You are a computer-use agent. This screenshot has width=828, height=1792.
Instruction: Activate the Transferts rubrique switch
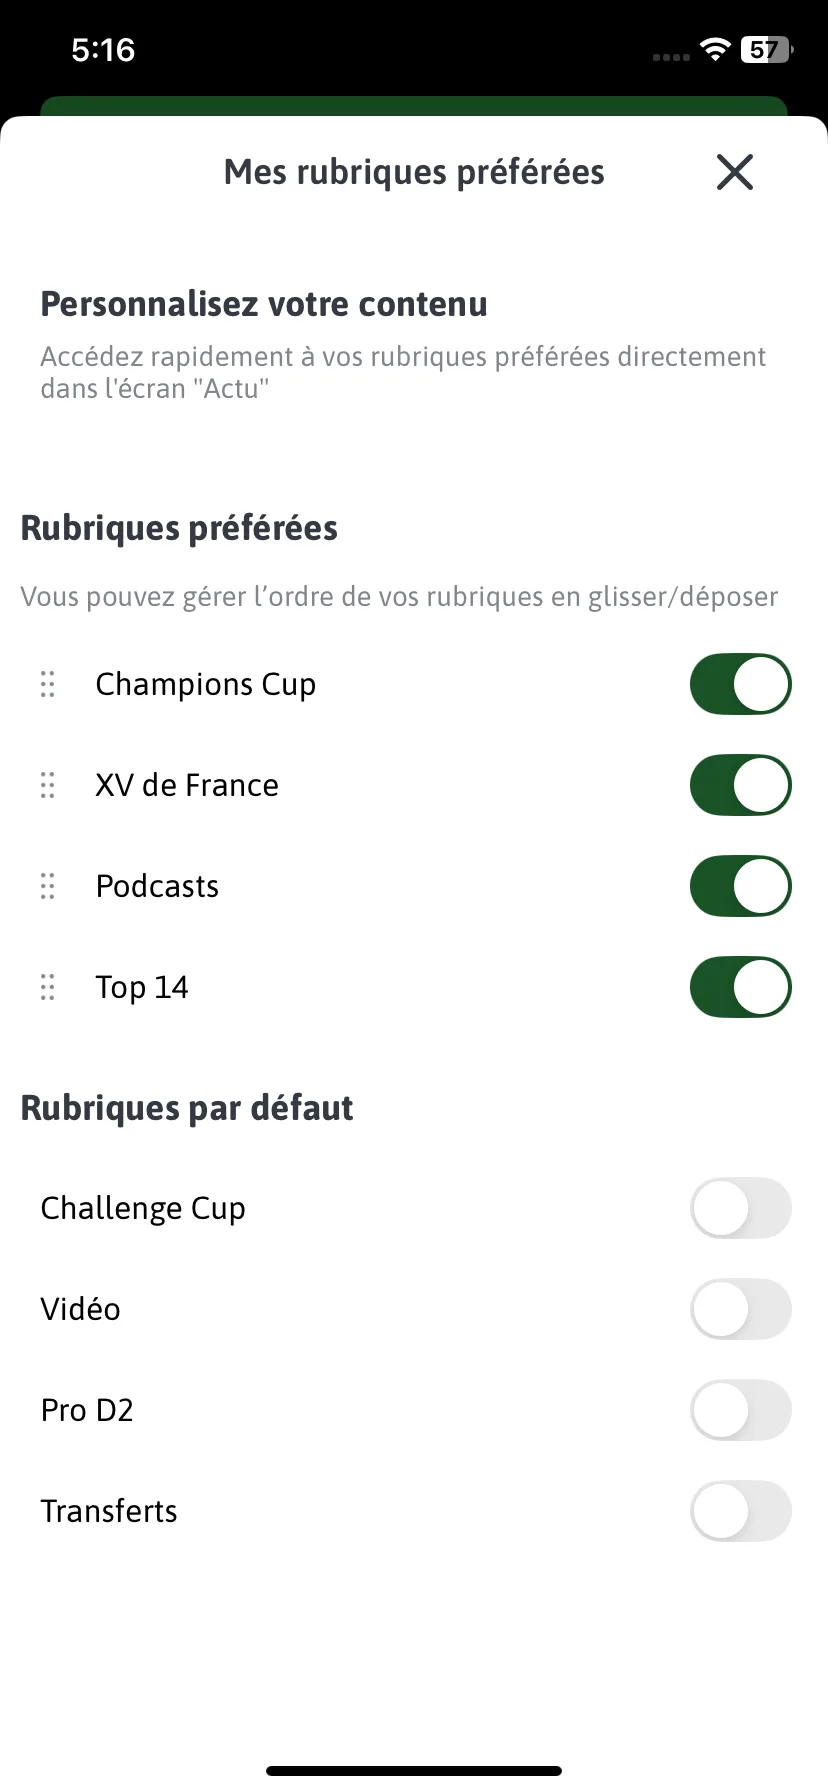pos(741,1511)
